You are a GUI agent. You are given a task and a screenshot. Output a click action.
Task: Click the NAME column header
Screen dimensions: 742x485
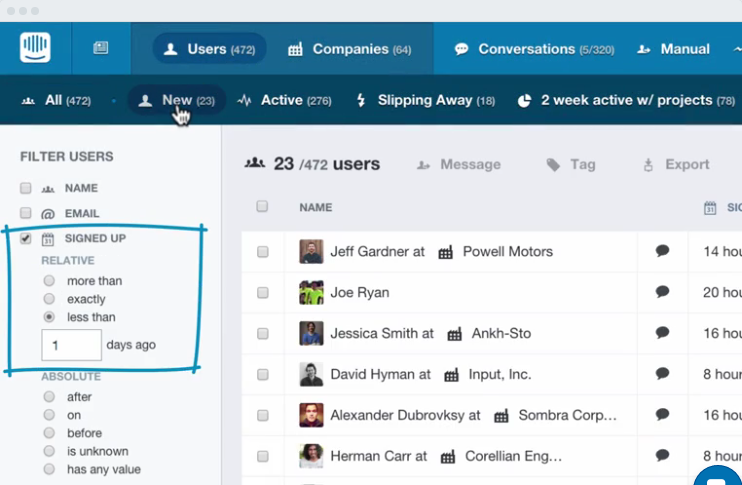[316, 207]
